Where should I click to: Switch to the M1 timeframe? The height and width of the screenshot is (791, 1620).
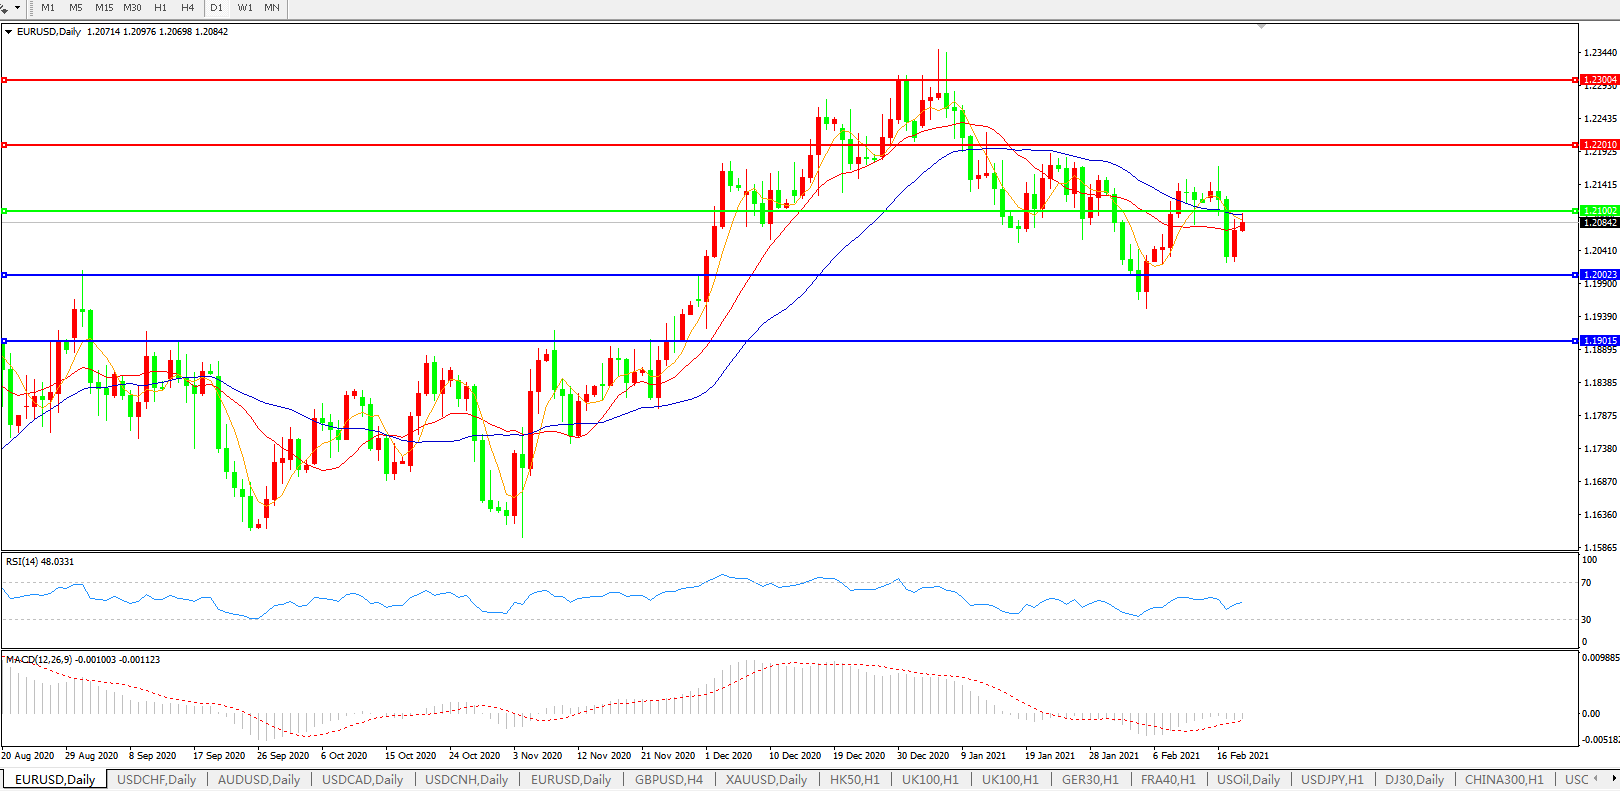point(48,8)
